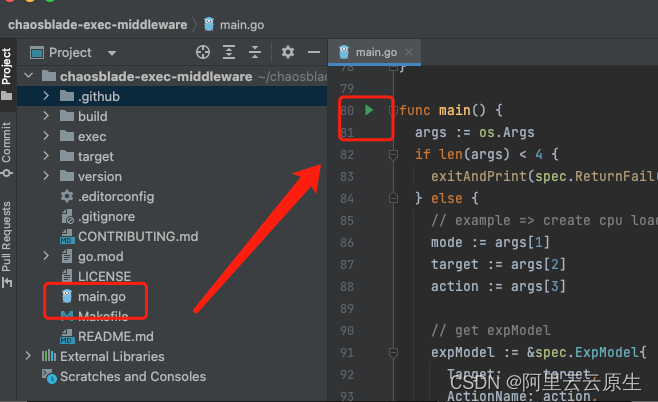Click the '// get expModel' comment
The height and width of the screenshot is (402, 658).
pos(491,331)
